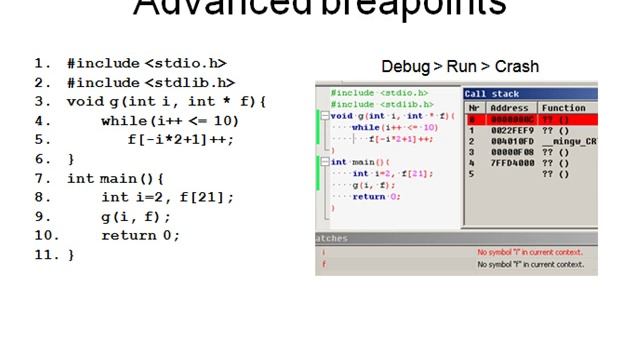Sort call stack by the Address column header
Screen dimensions: 640x360
511,108
